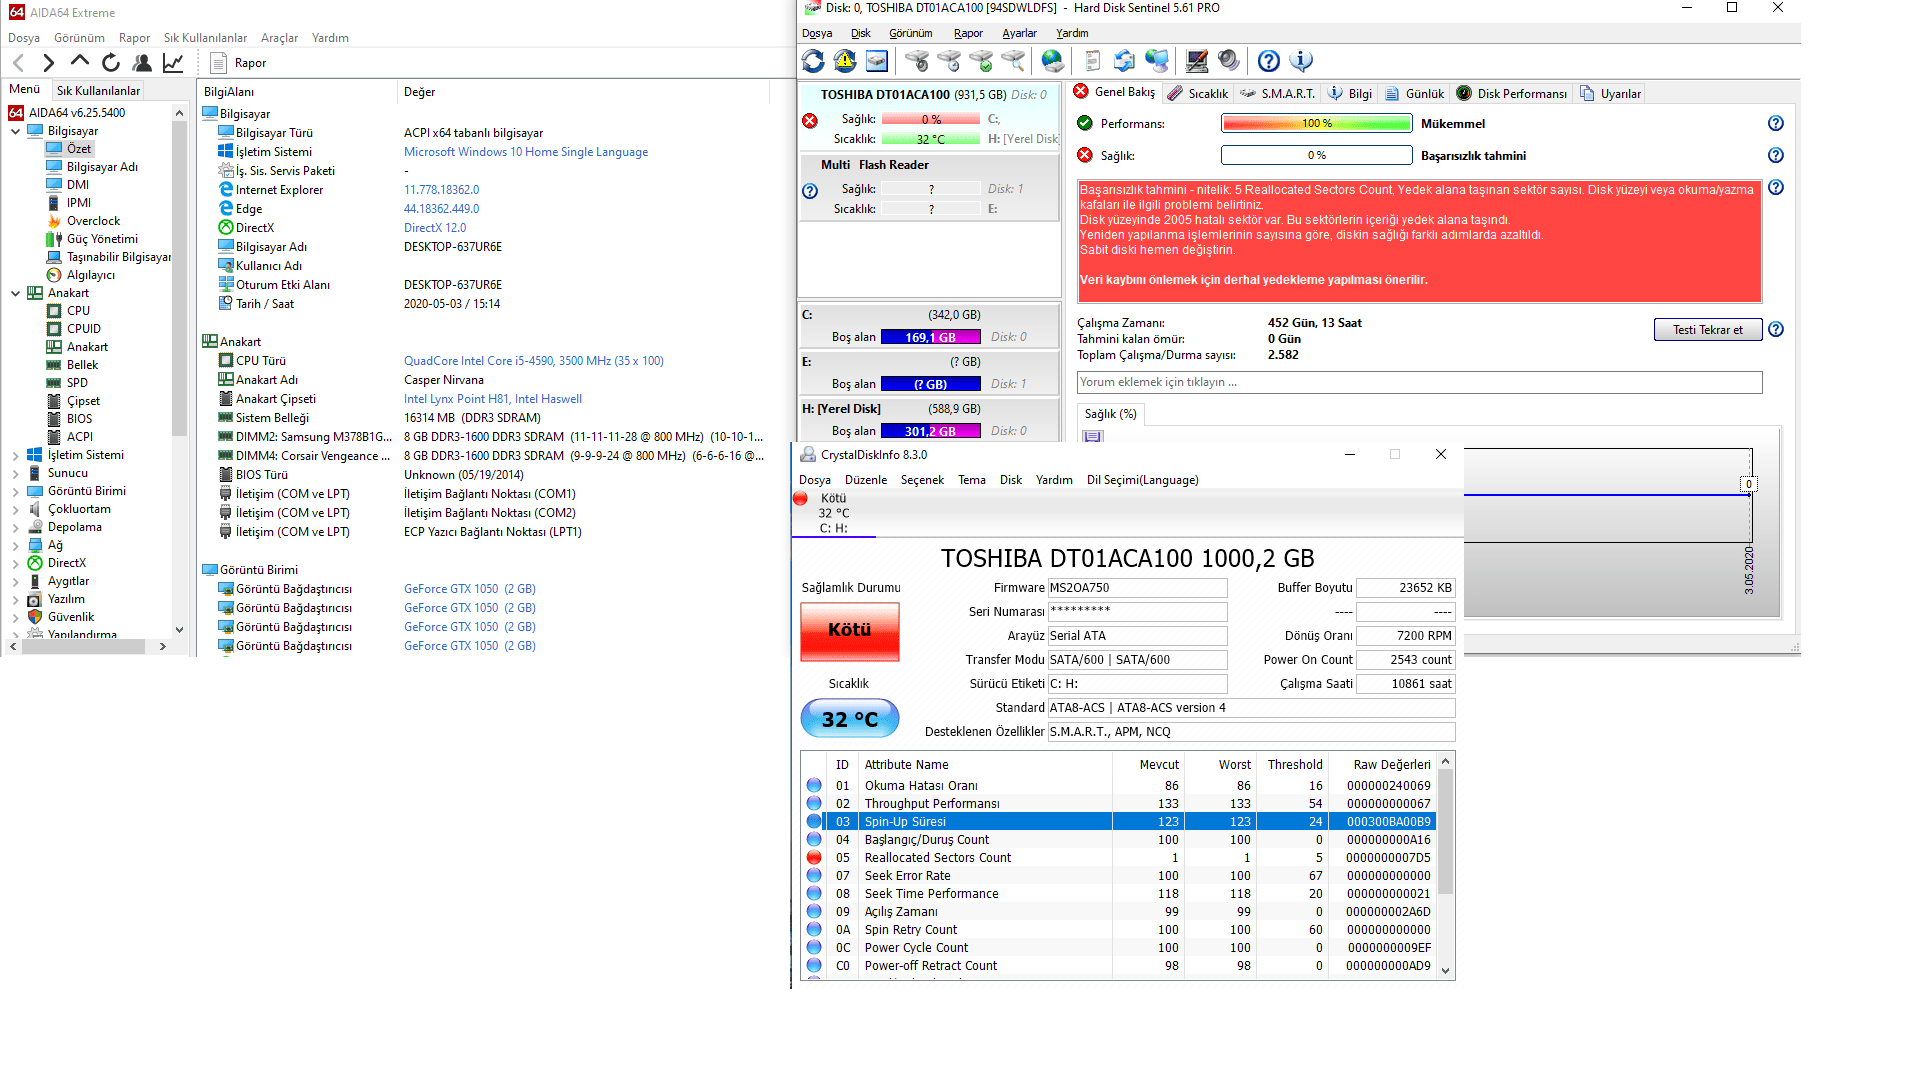Click the info bubble icon in Sentinel toolbar

(x=1301, y=62)
